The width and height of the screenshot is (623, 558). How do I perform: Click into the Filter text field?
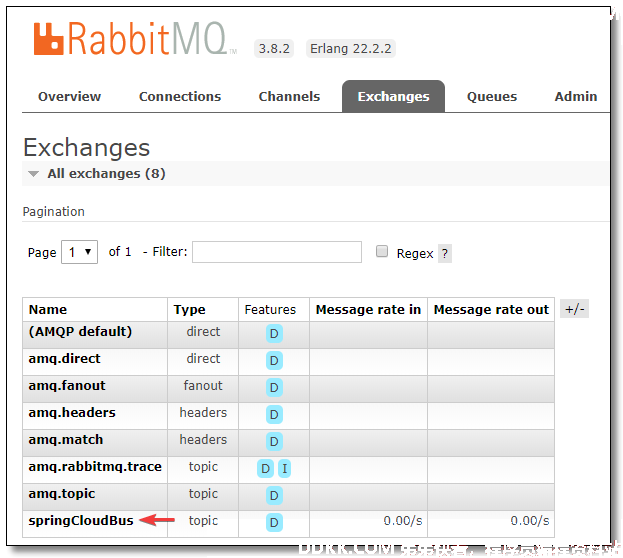coord(277,252)
